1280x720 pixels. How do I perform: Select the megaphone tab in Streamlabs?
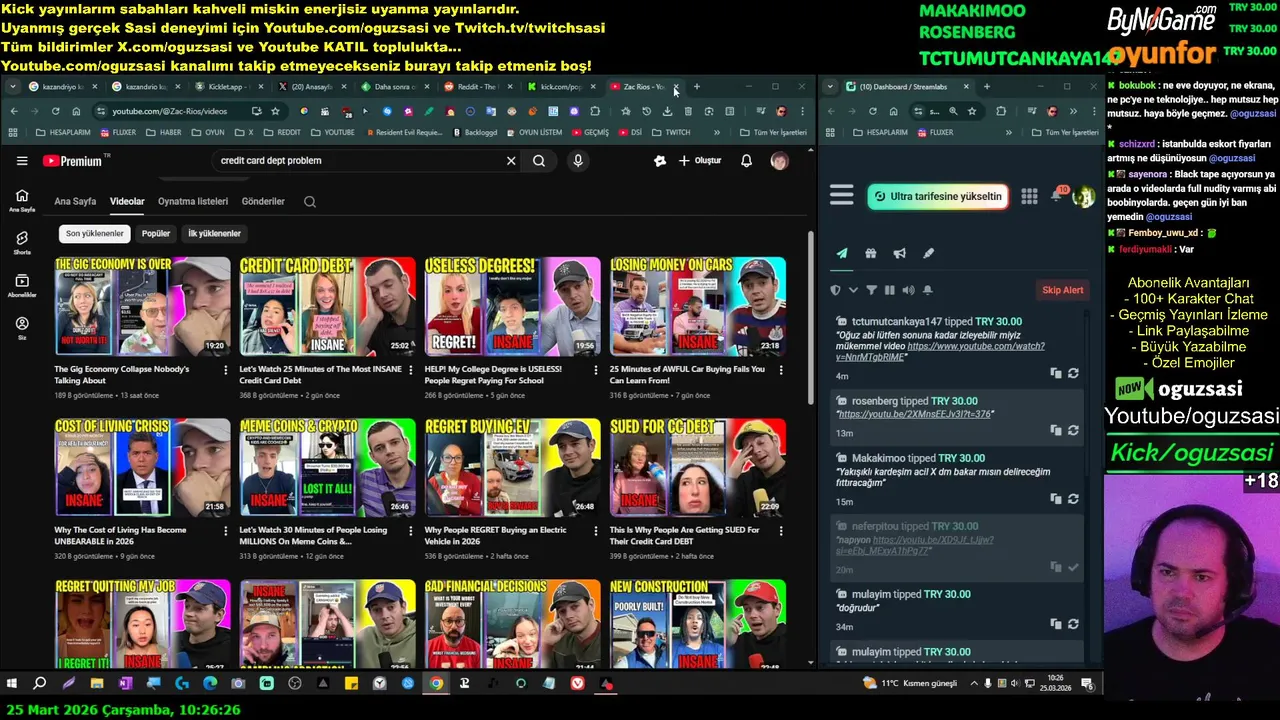pos(900,254)
